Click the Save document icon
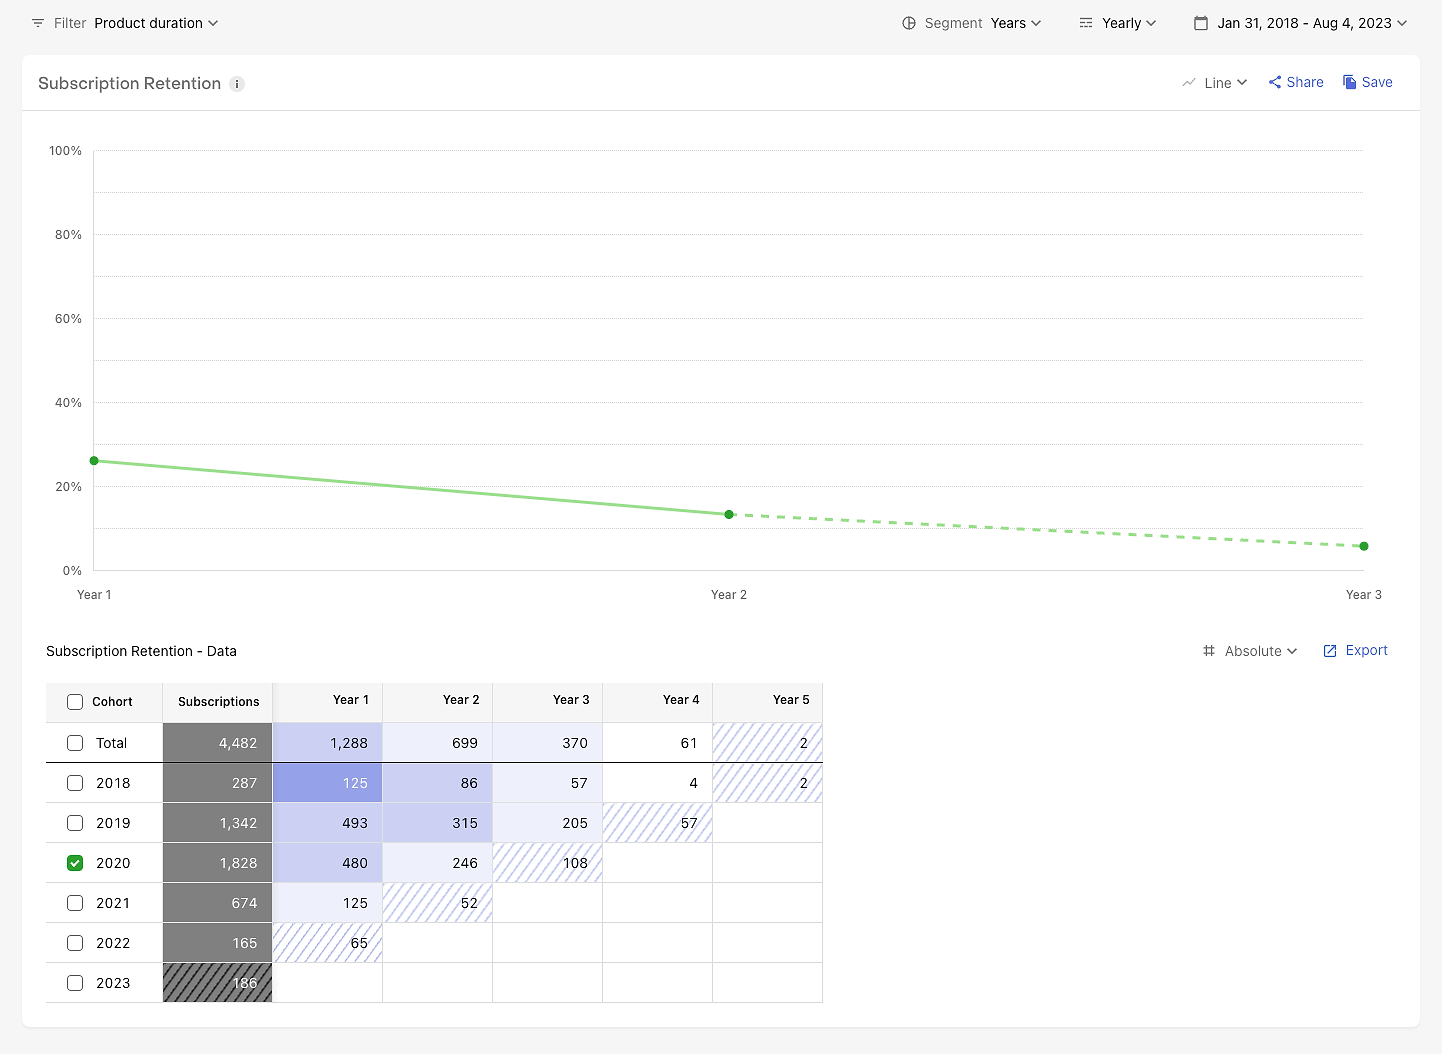Screen dimensions: 1442x1054 click(x=1350, y=82)
